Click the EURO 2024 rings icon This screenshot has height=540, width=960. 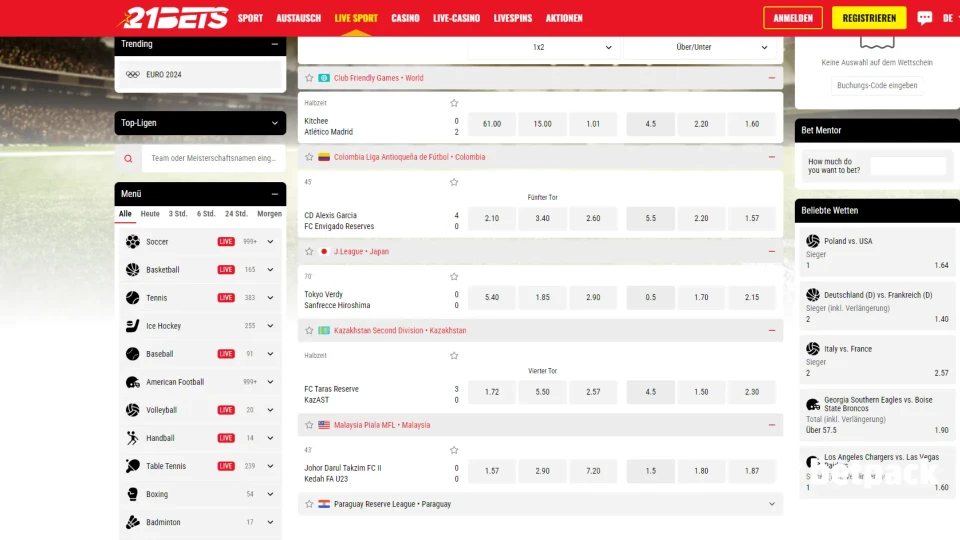(x=132, y=75)
